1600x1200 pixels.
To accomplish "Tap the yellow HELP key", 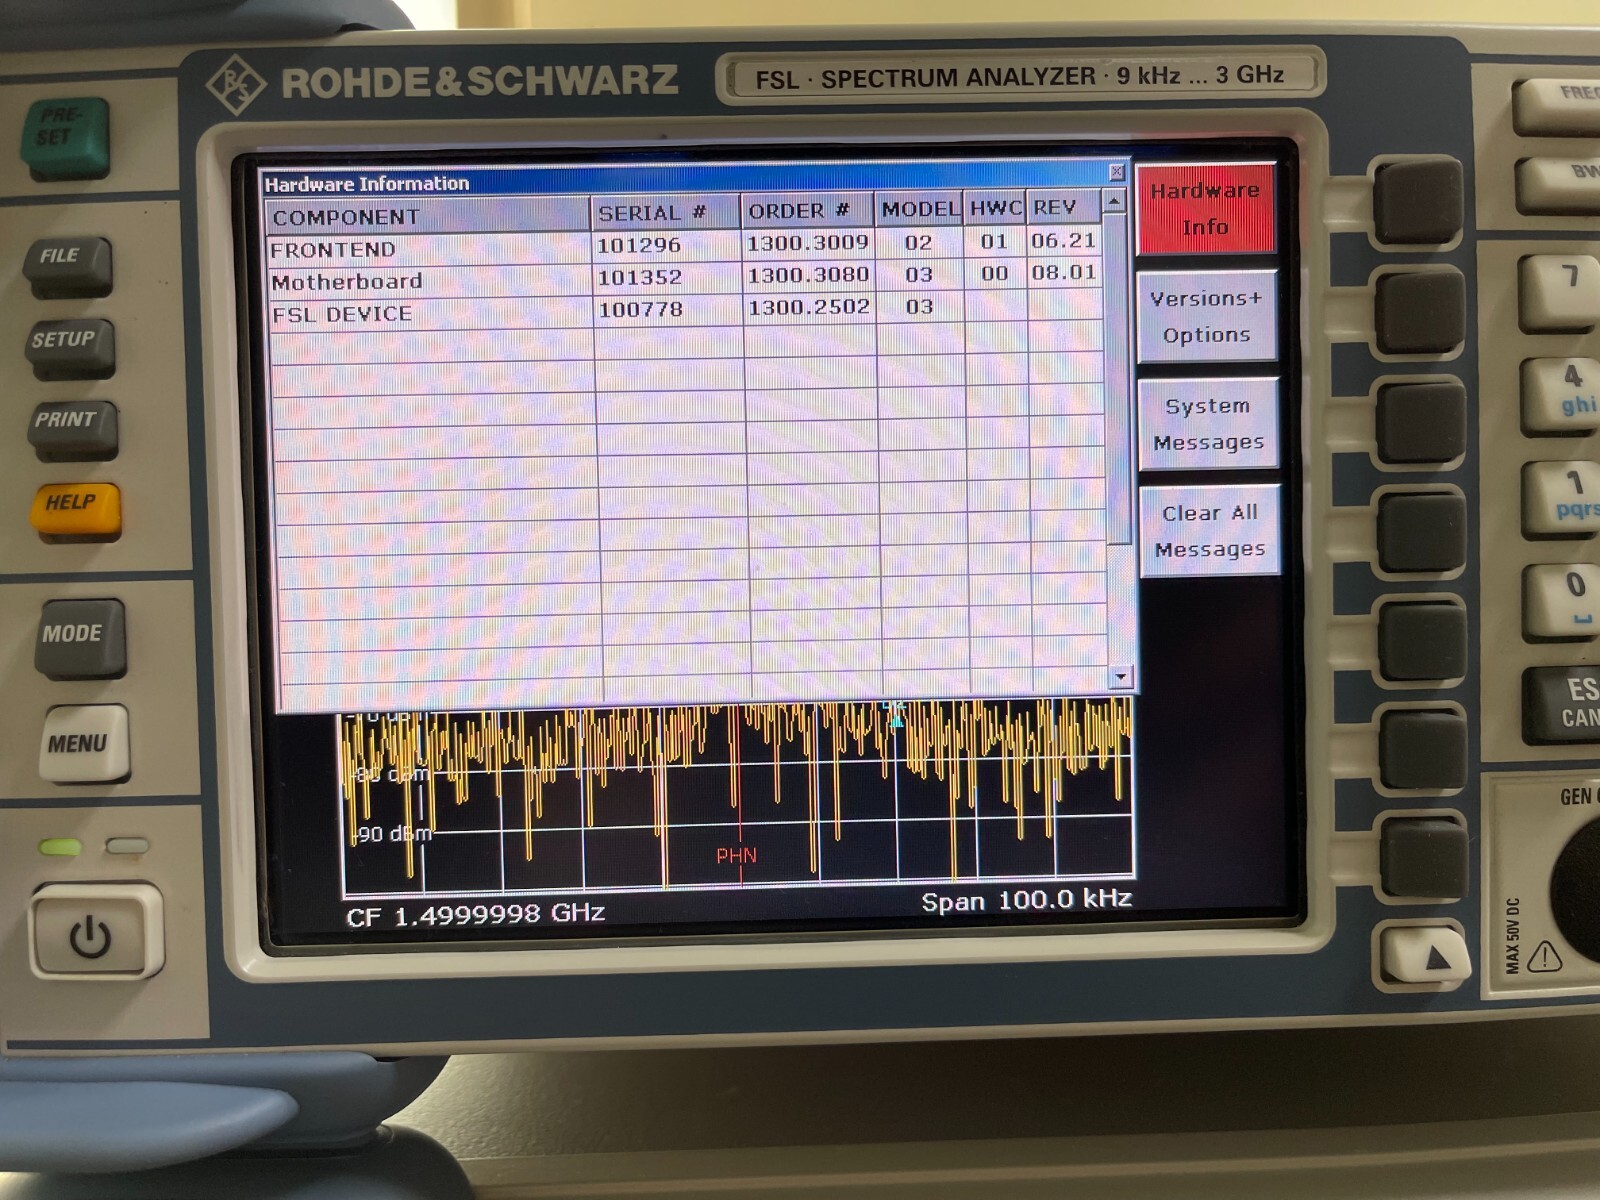I will (x=76, y=510).
